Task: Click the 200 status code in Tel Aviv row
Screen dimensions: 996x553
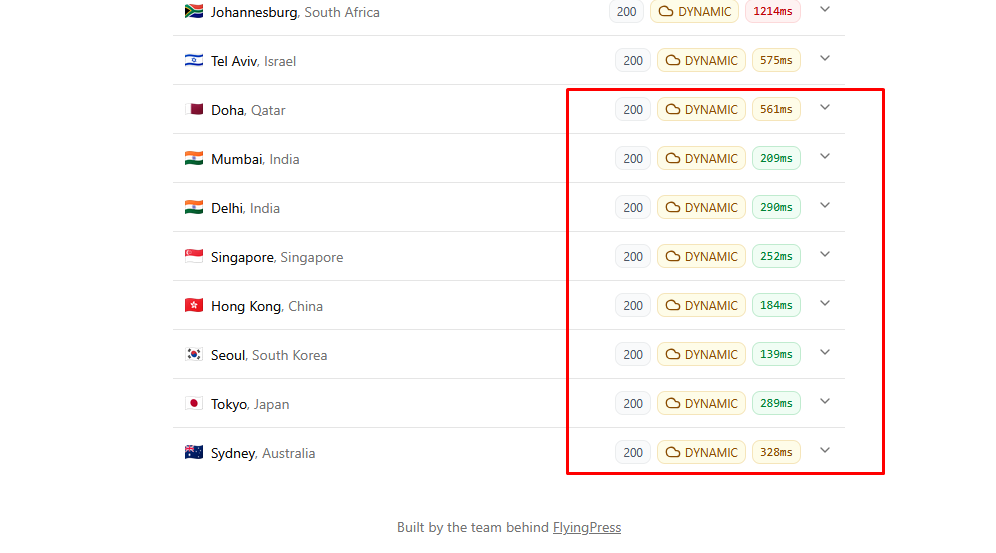Action: coord(633,60)
